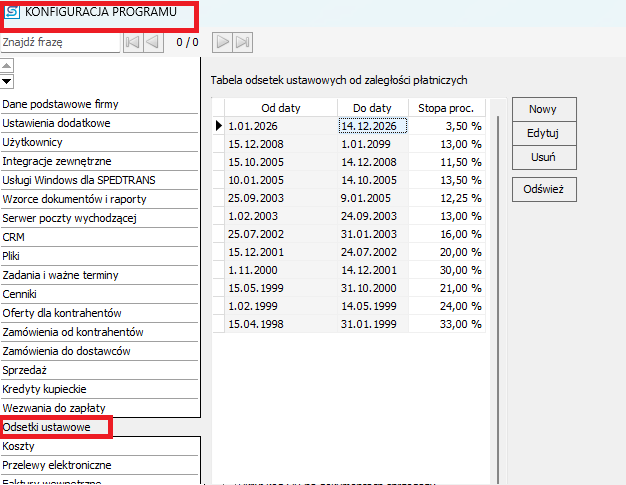Image resolution: width=626 pixels, height=485 pixels.
Task: Sort by the Stopa proc. column header
Action: [x=446, y=108]
